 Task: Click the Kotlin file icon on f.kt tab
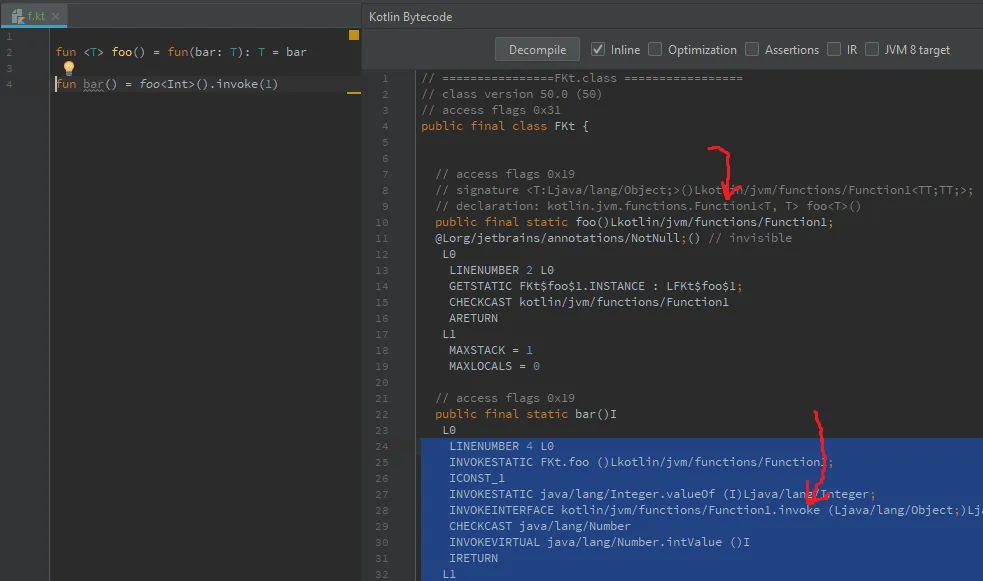pos(18,16)
